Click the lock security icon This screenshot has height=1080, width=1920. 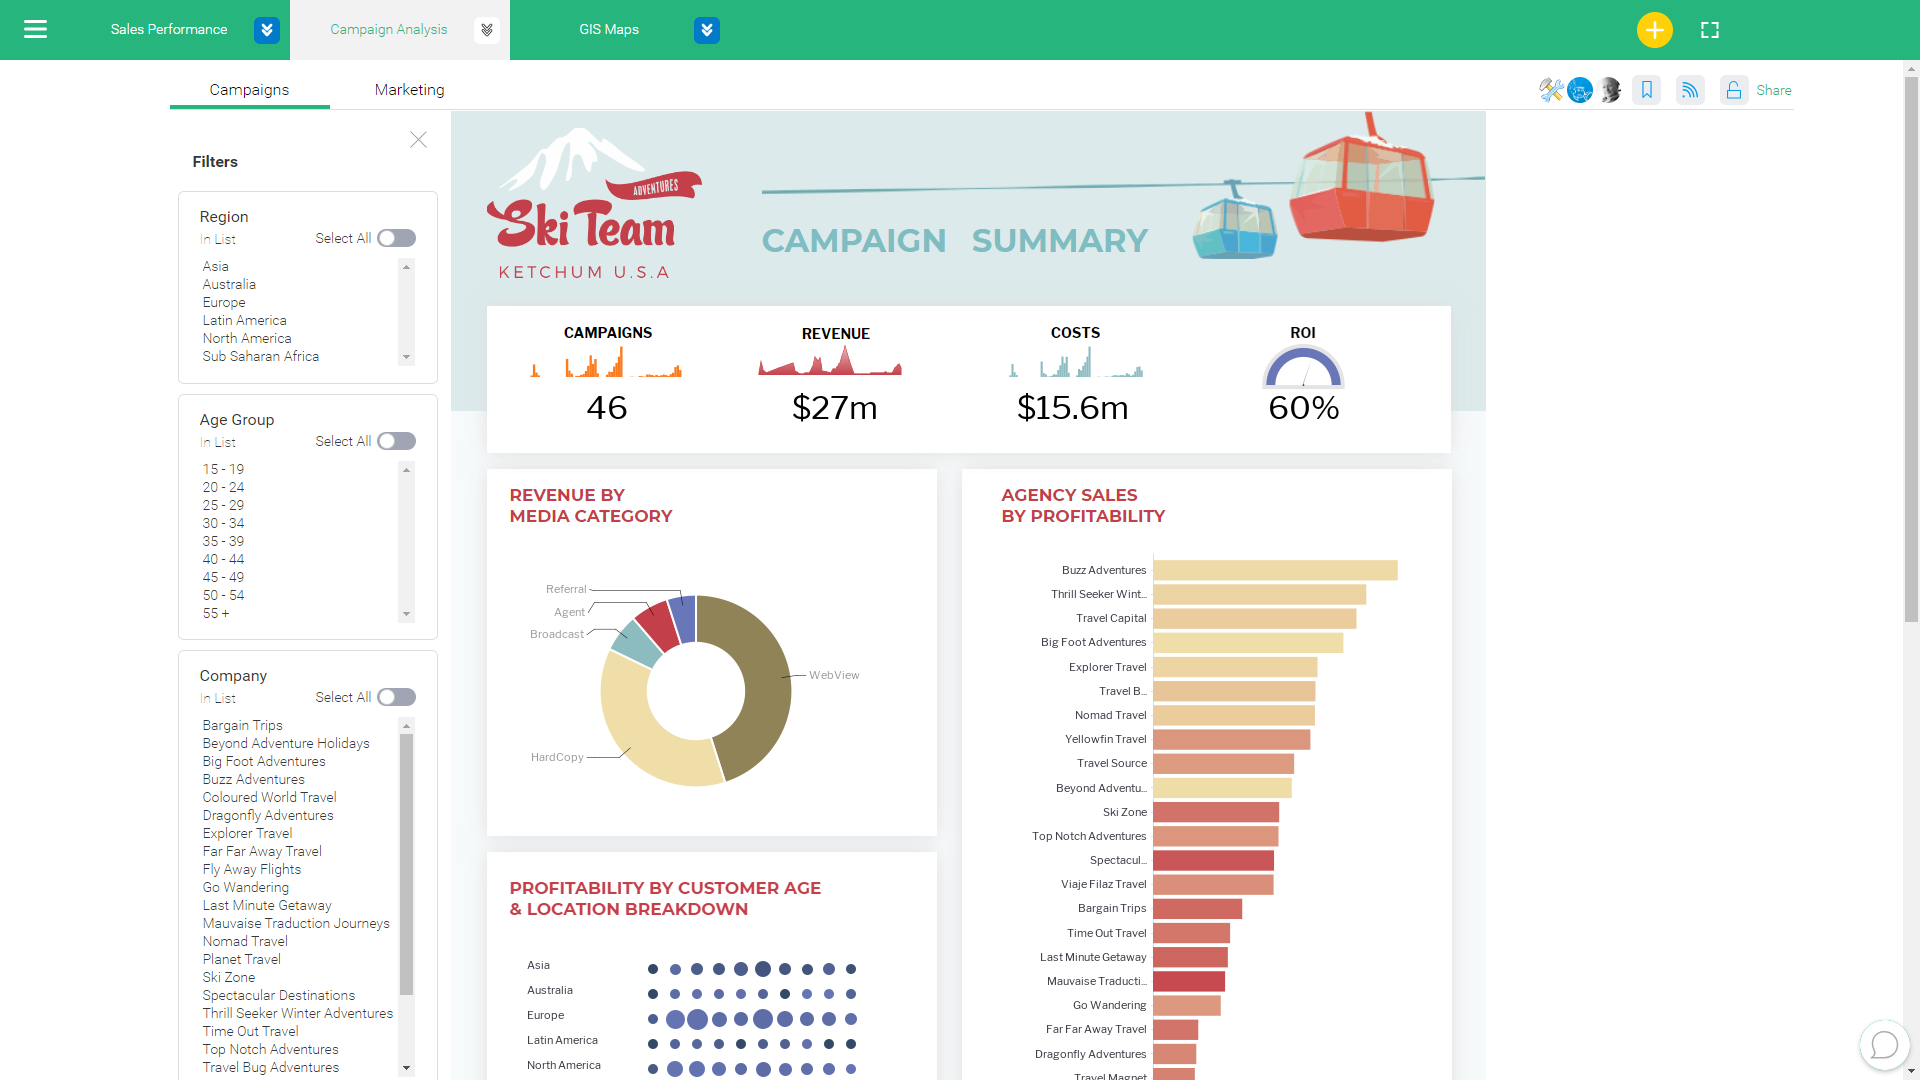coord(1734,90)
